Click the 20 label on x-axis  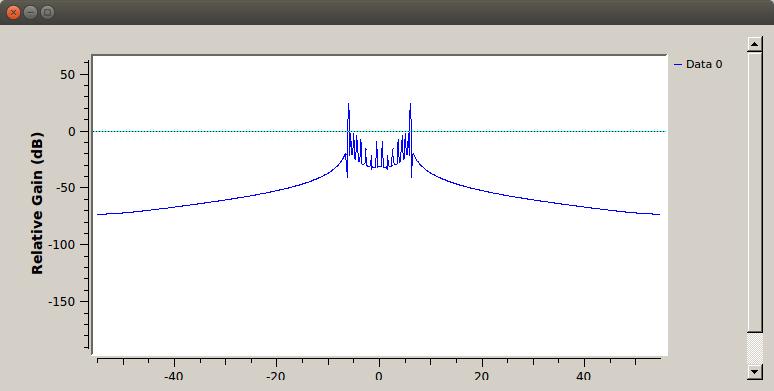[x=481, y=376]
